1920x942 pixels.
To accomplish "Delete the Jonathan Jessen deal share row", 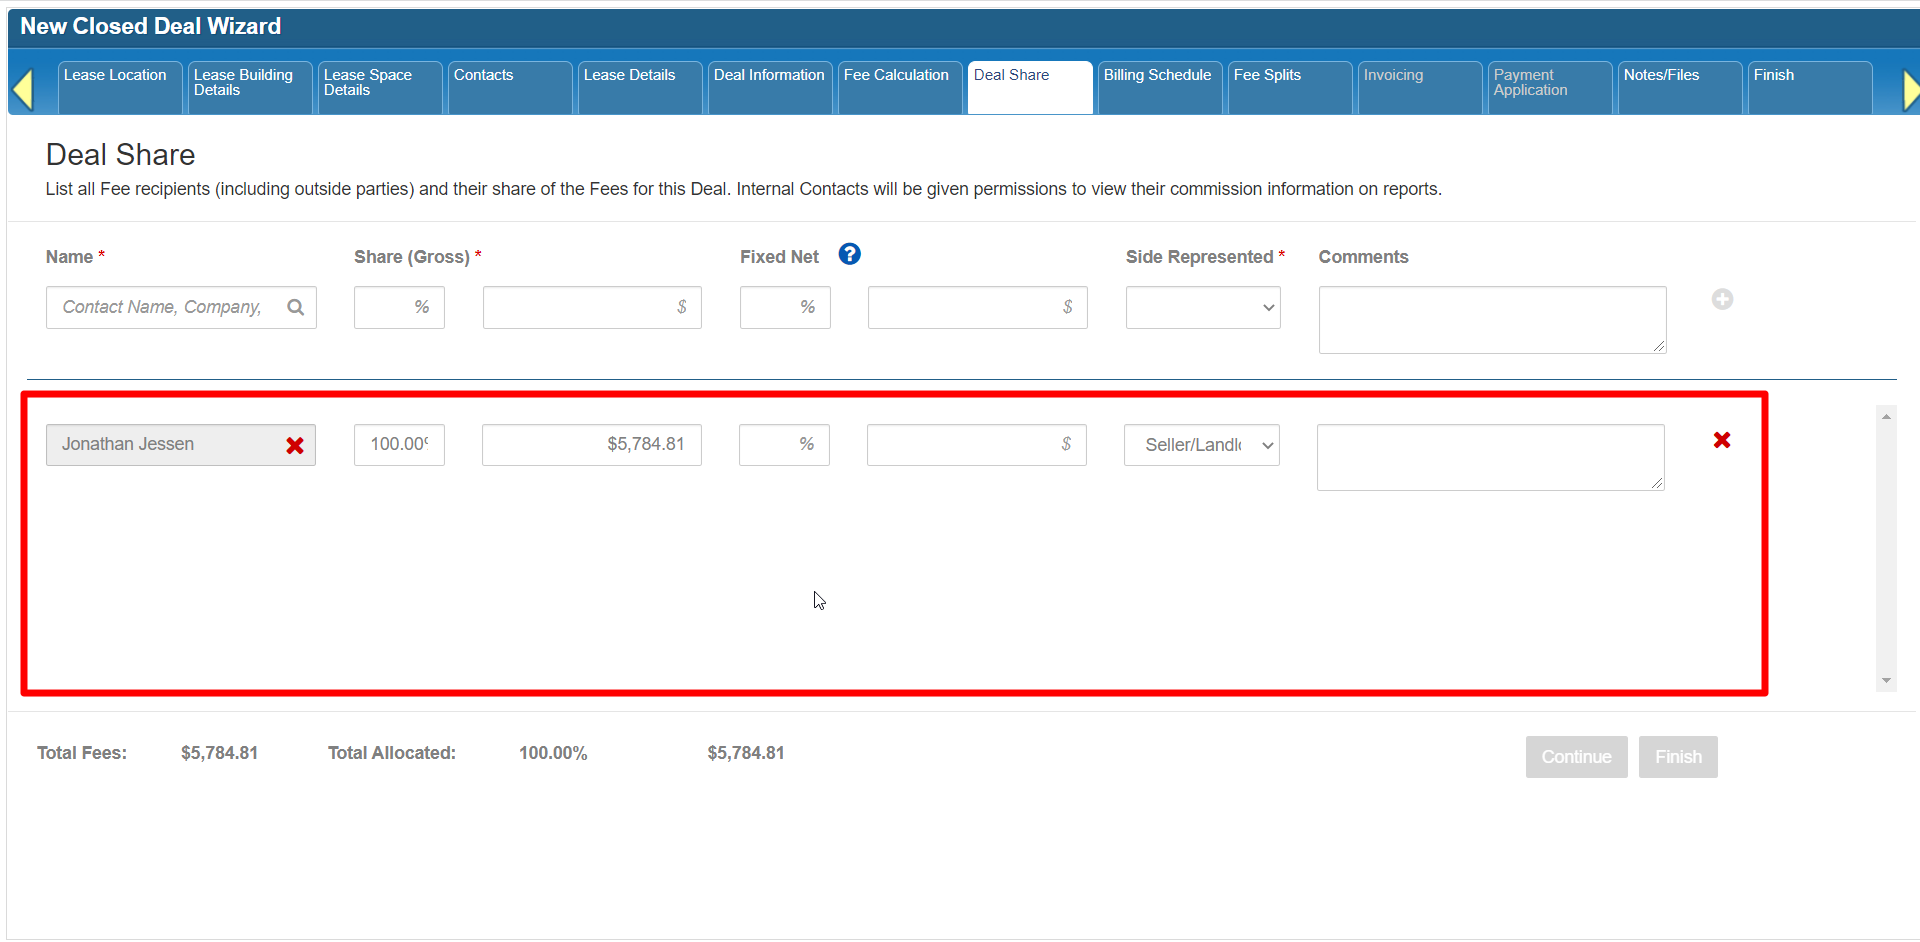I will coord(1721,440).
